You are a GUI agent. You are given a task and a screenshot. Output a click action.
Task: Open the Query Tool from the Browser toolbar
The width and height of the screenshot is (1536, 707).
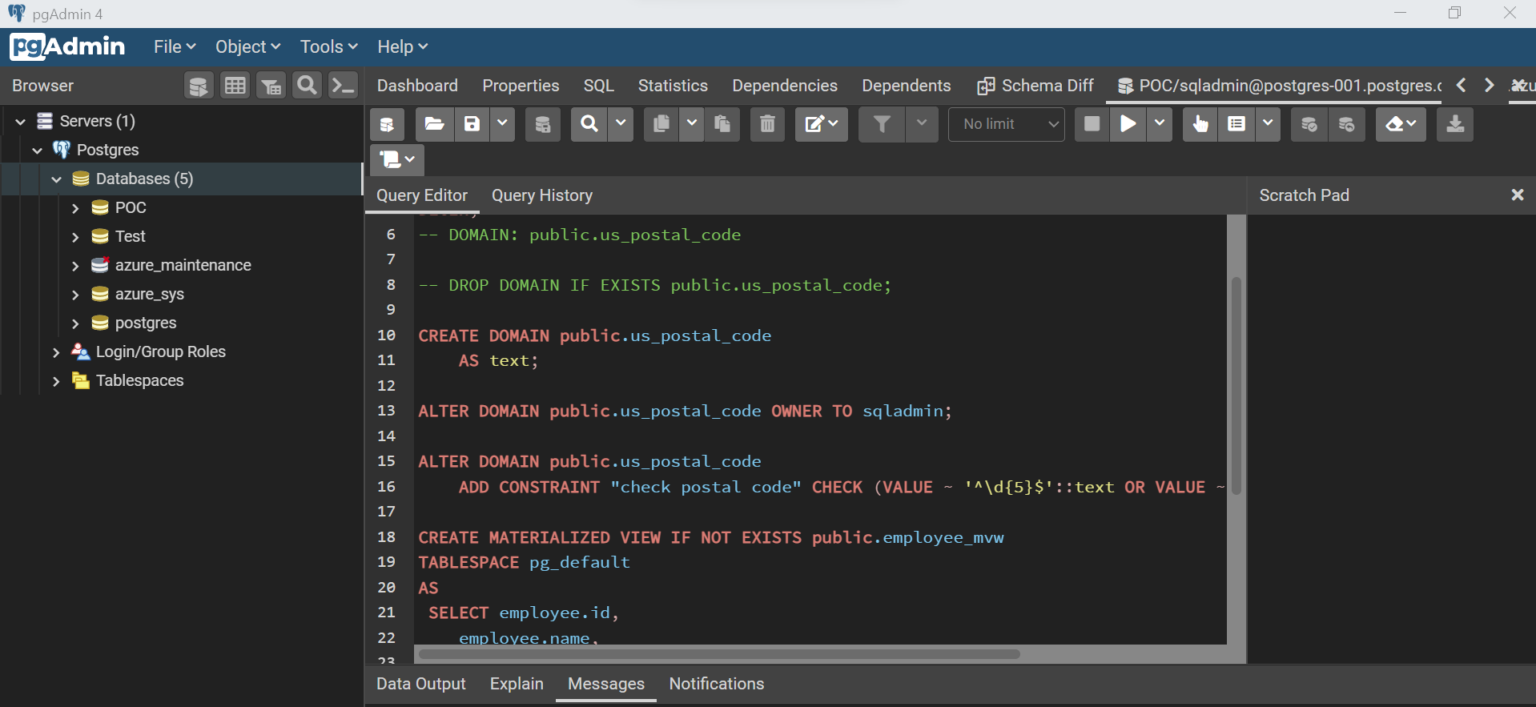point(199,86)
